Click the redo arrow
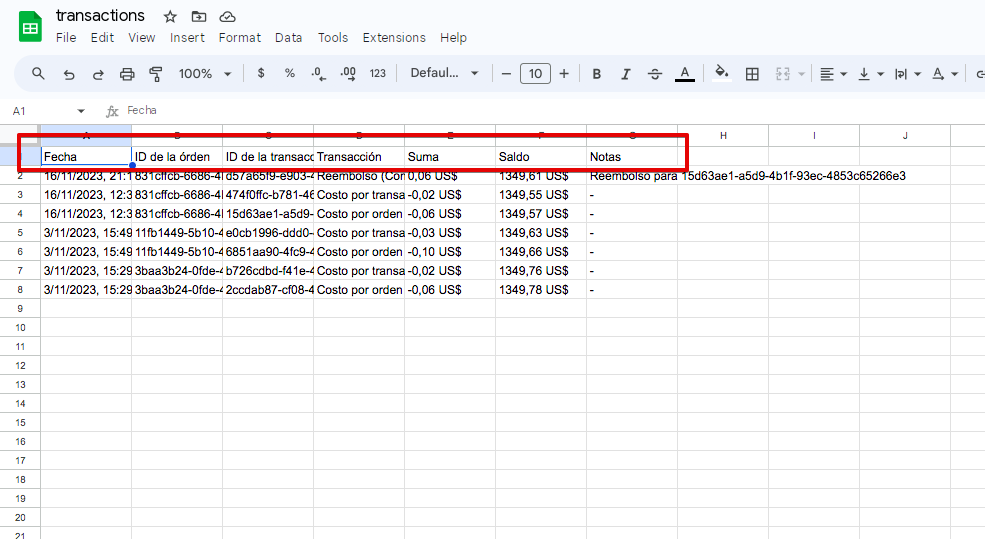985x539 pixels. pyautogui.click(x=98, y=74)
